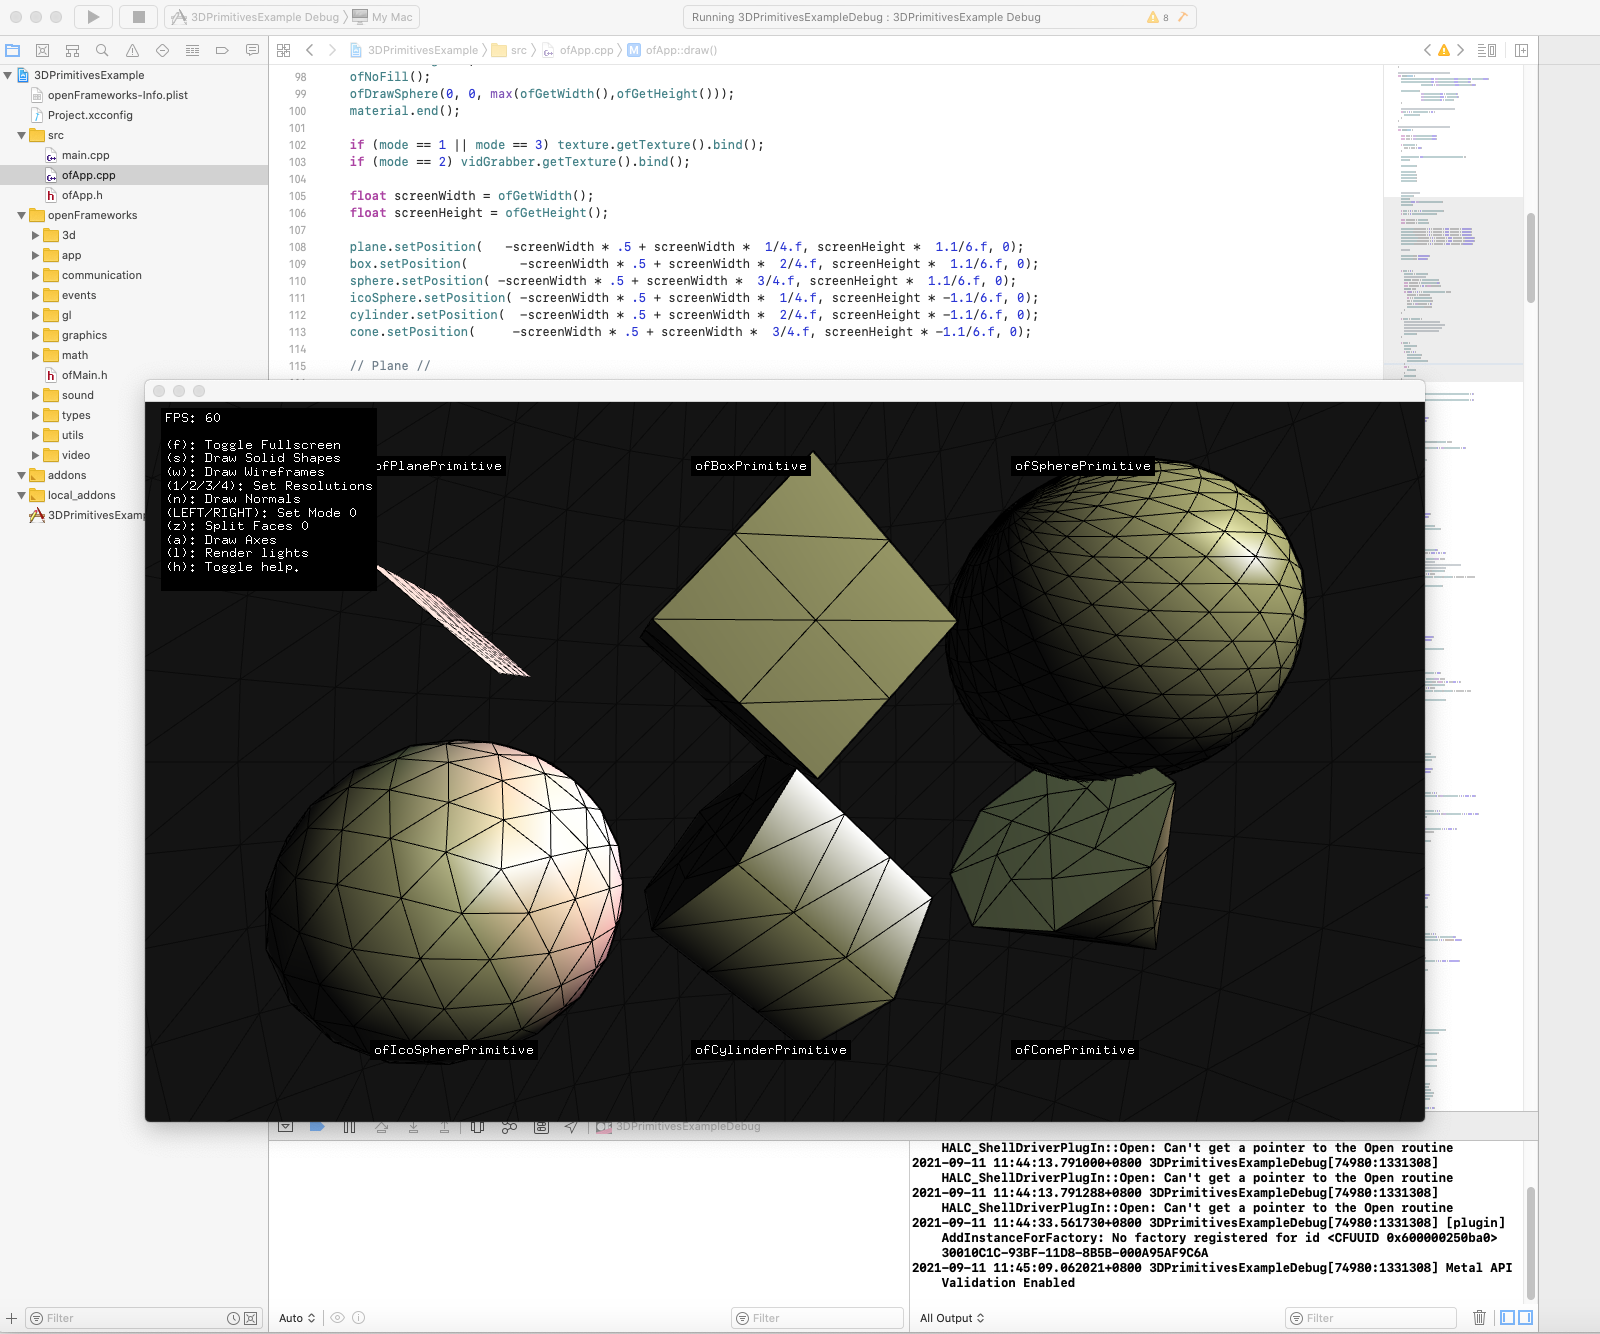Viewport: 1600px width, 1334px height.
Task: Open the Auto variables scope dropdown
Action: [x=297, y=1318]
